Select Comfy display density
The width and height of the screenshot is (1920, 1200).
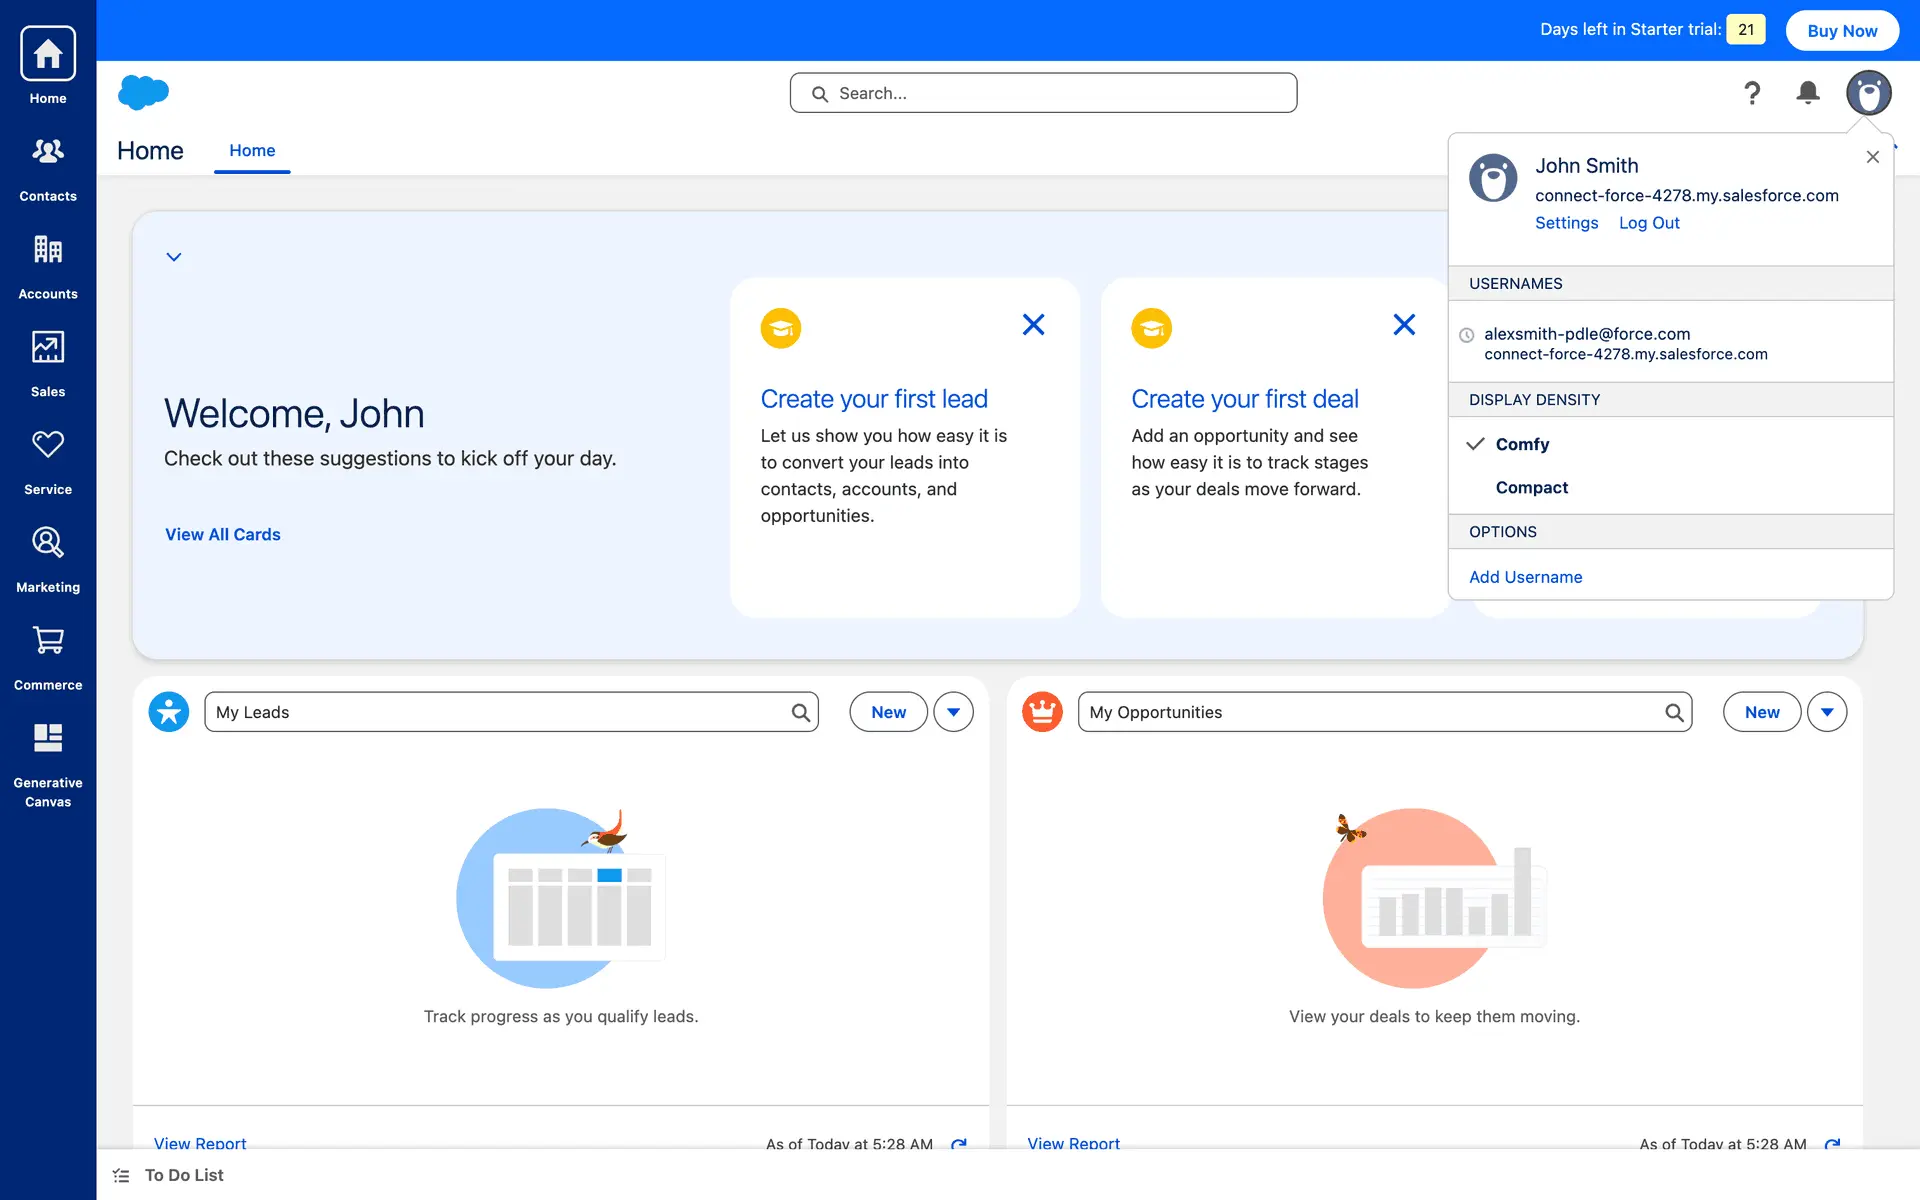pyautogui.click(x=1521, y=444)
